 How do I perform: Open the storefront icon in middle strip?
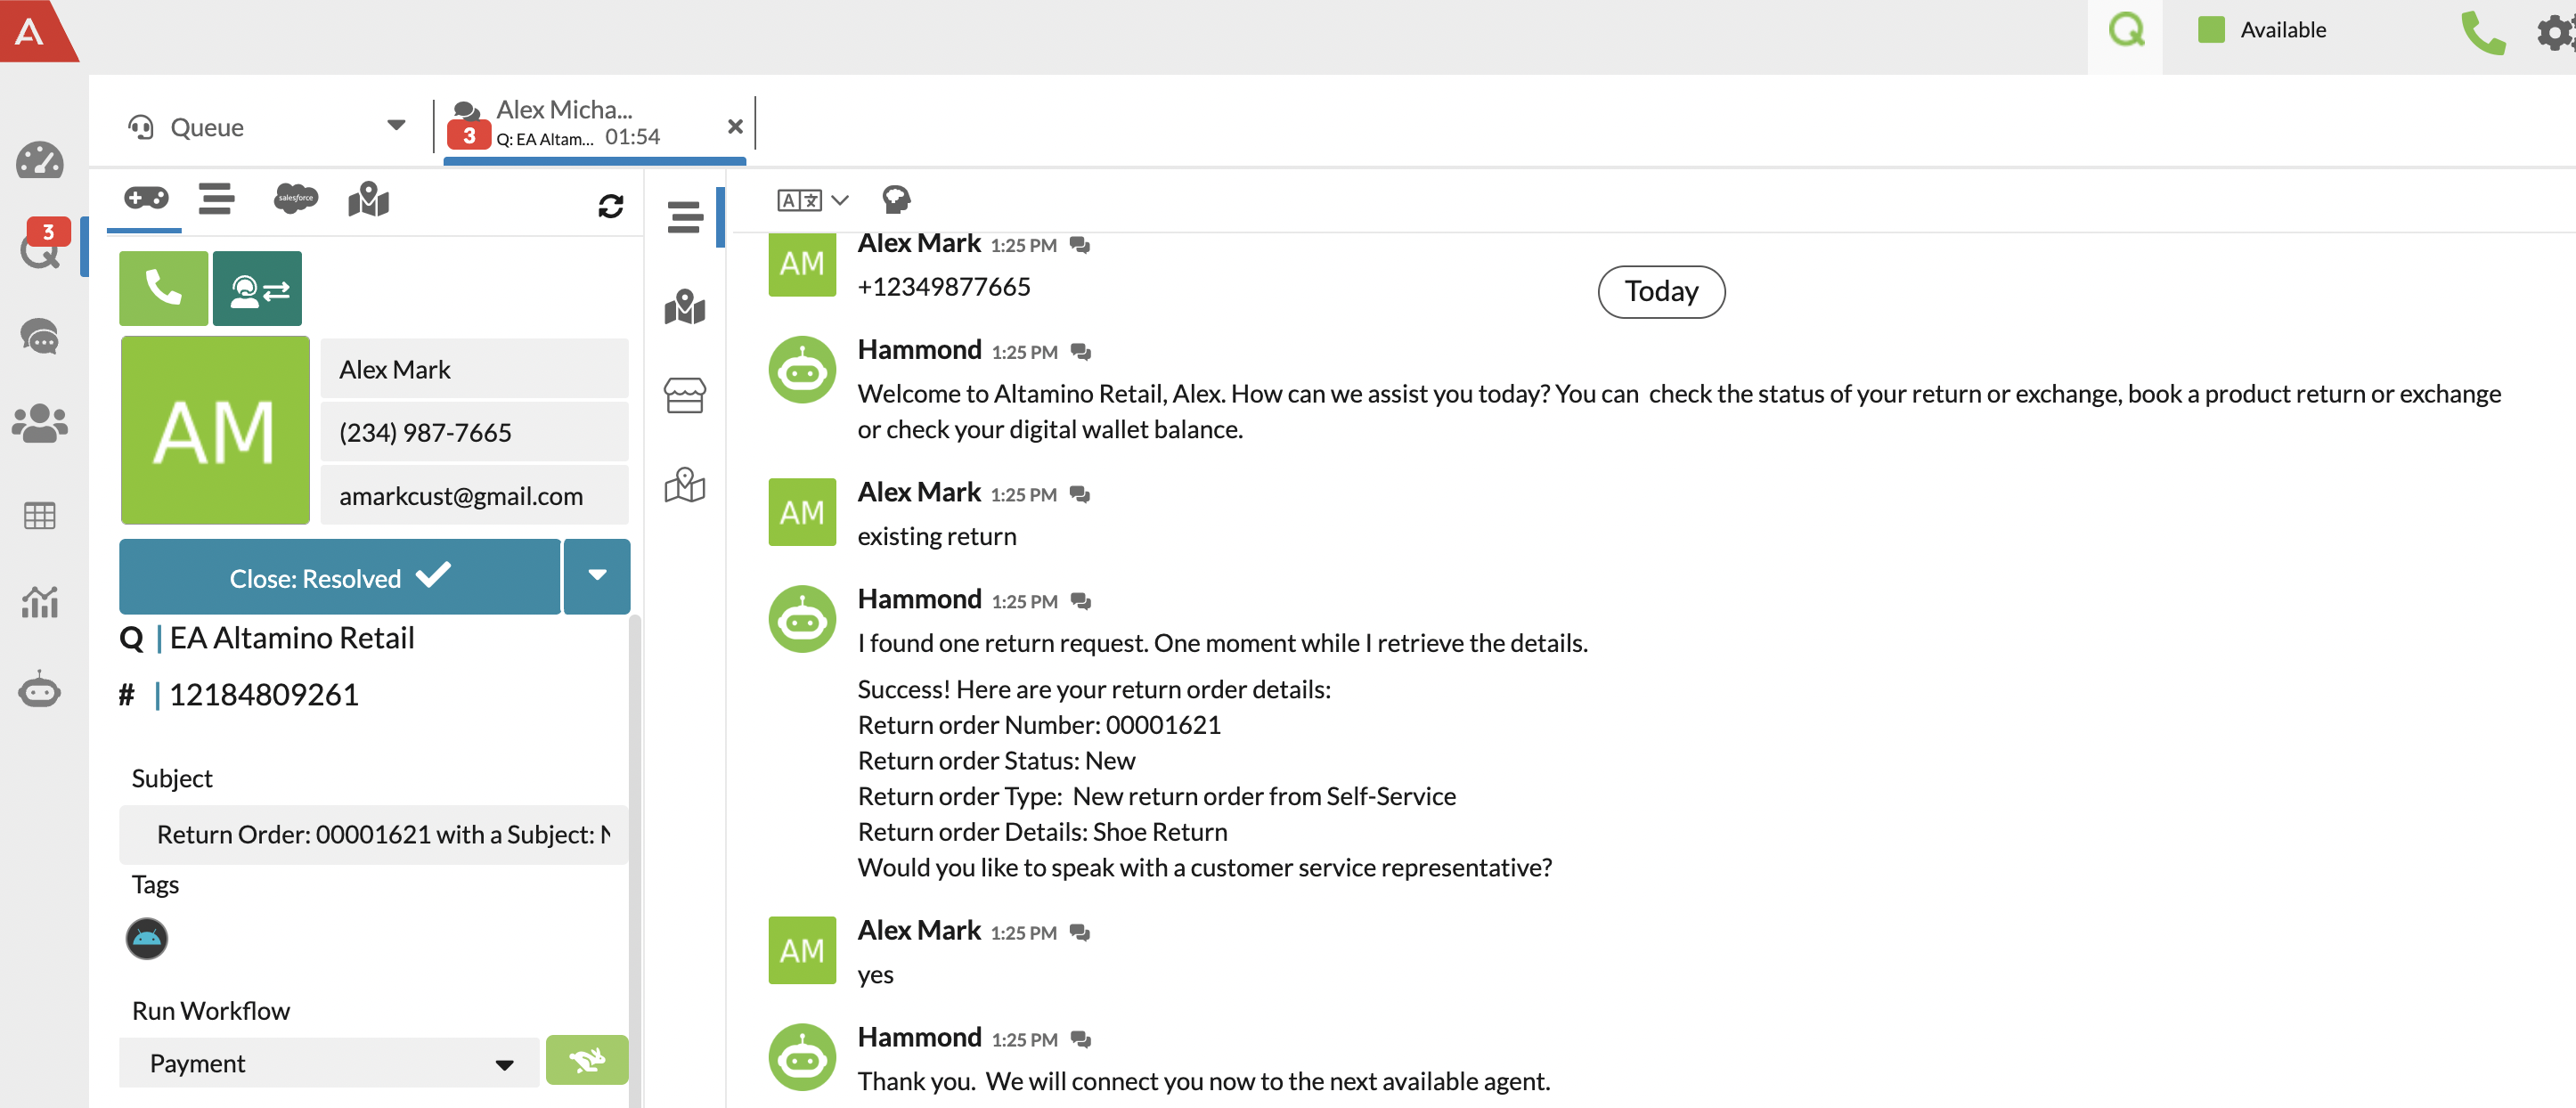(x=684, y=395)
